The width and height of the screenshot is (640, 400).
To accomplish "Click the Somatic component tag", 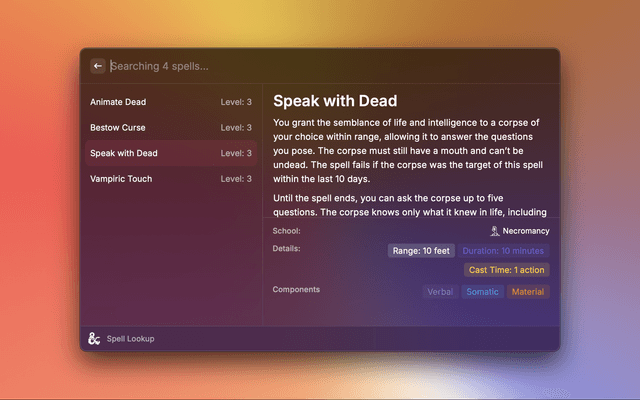I will click(x=482, y=292).
